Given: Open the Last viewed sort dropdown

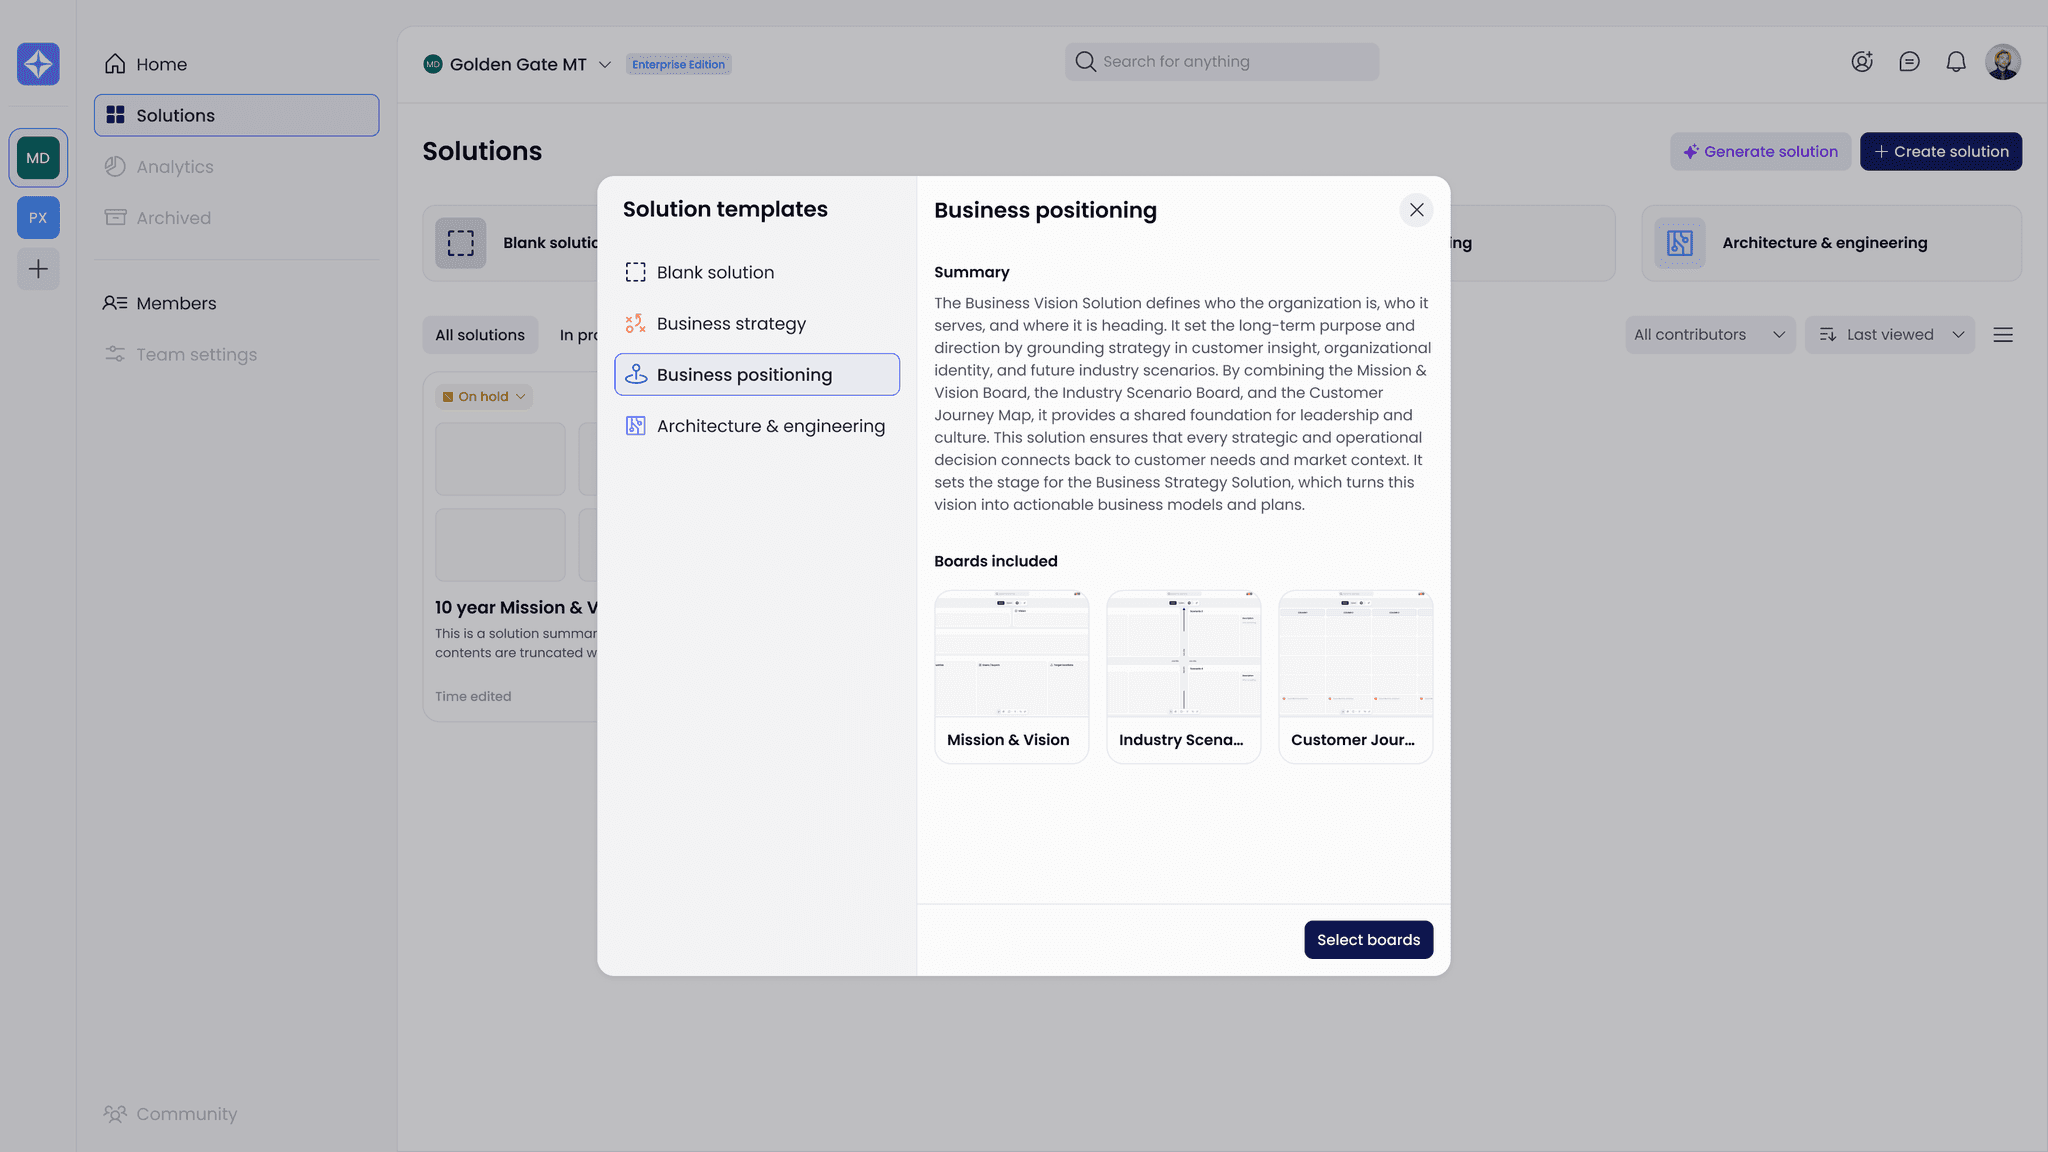Looking at the screenshot, I should 1889,335.
